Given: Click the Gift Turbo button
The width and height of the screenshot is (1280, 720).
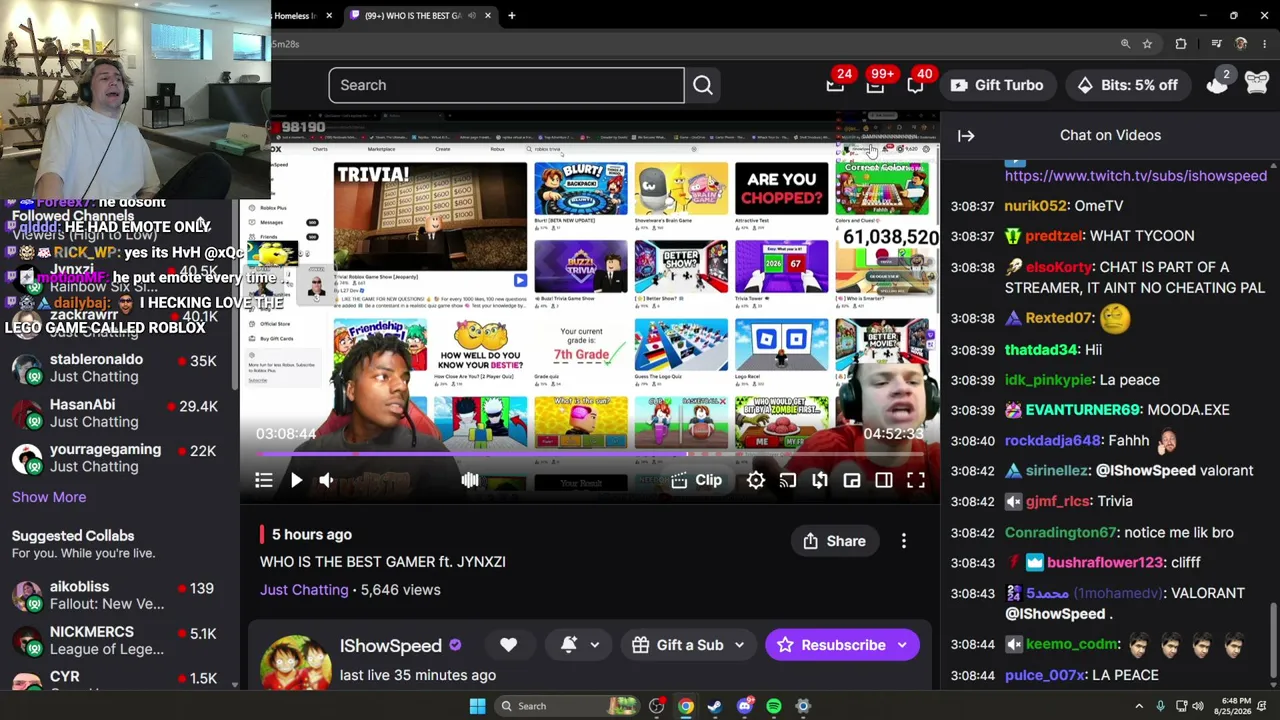Looking at the screenshot, I should tap(997, 85).
